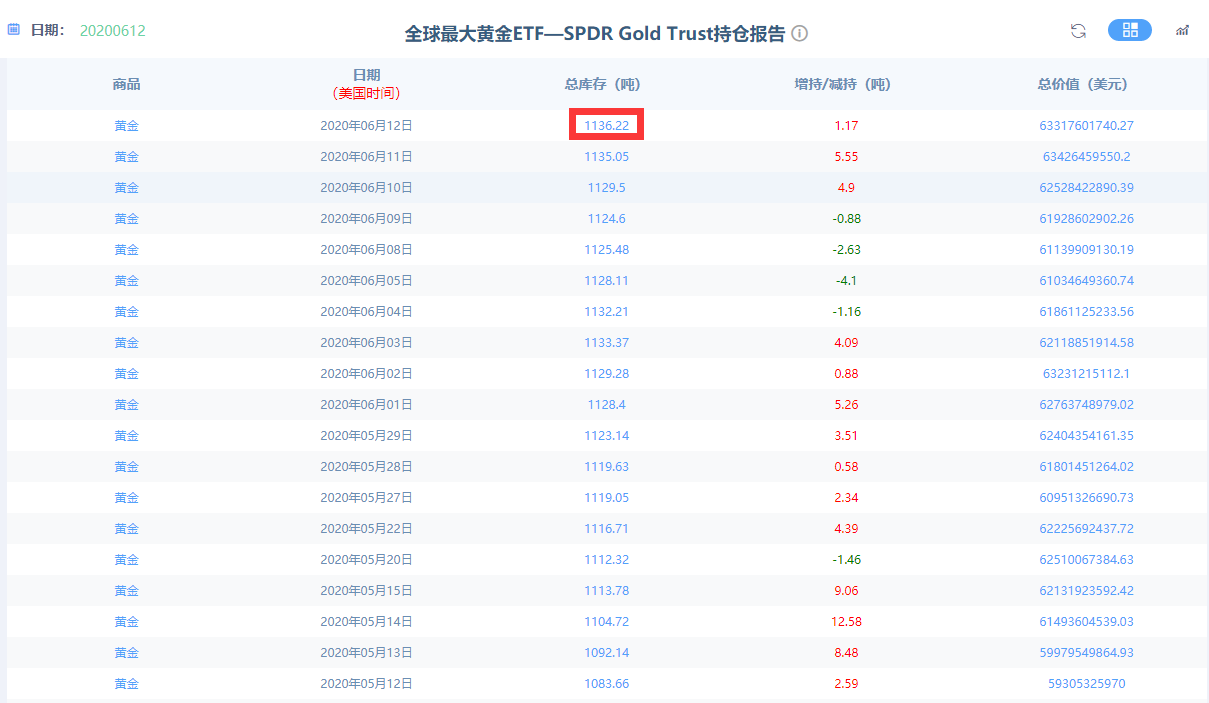Click total value 59305325970
Image resolution: width=1209 pixels, height=703 pixels.
click(1087, 684)
